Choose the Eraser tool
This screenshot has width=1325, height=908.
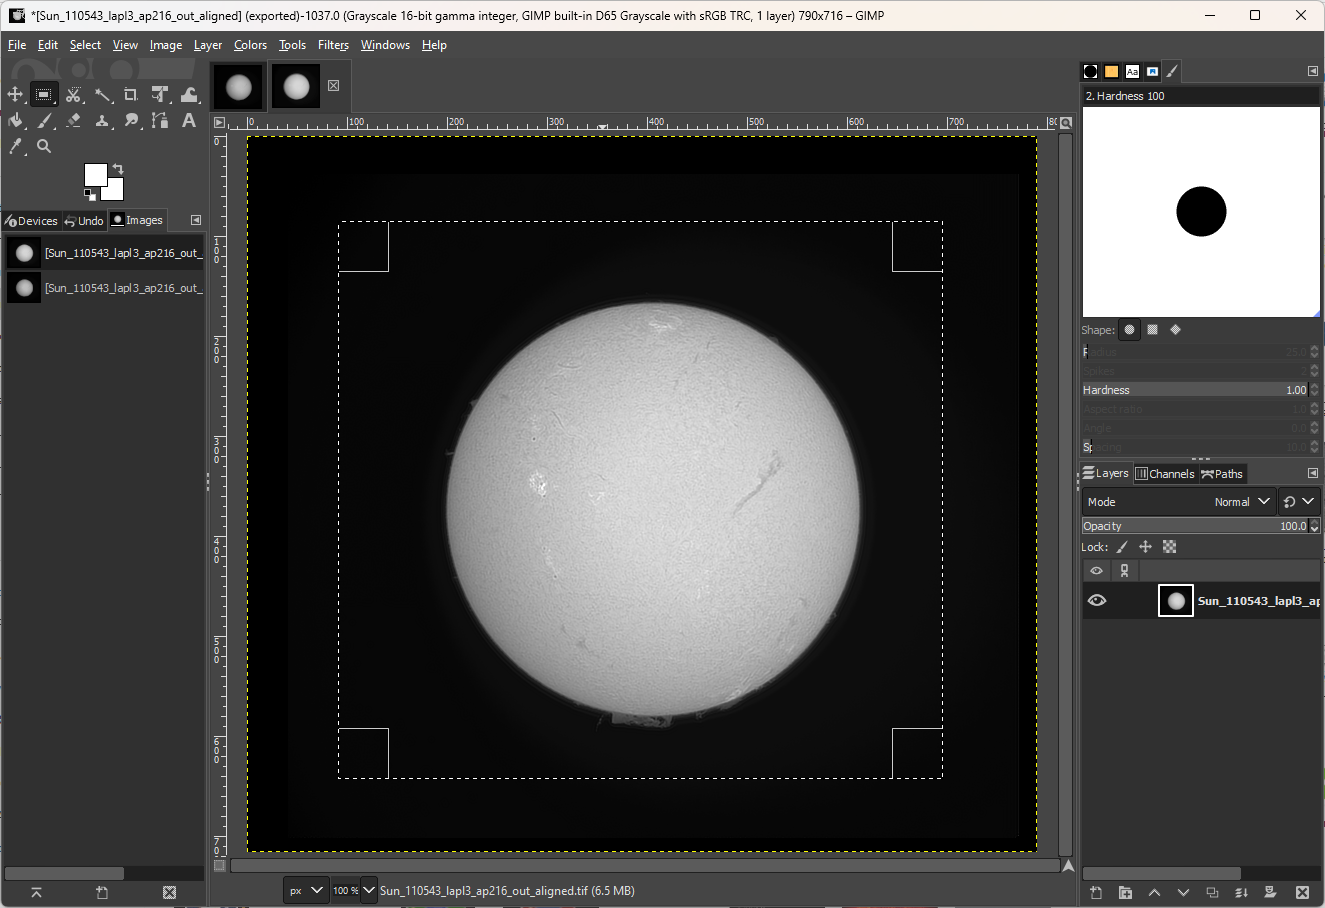[73, 120]
